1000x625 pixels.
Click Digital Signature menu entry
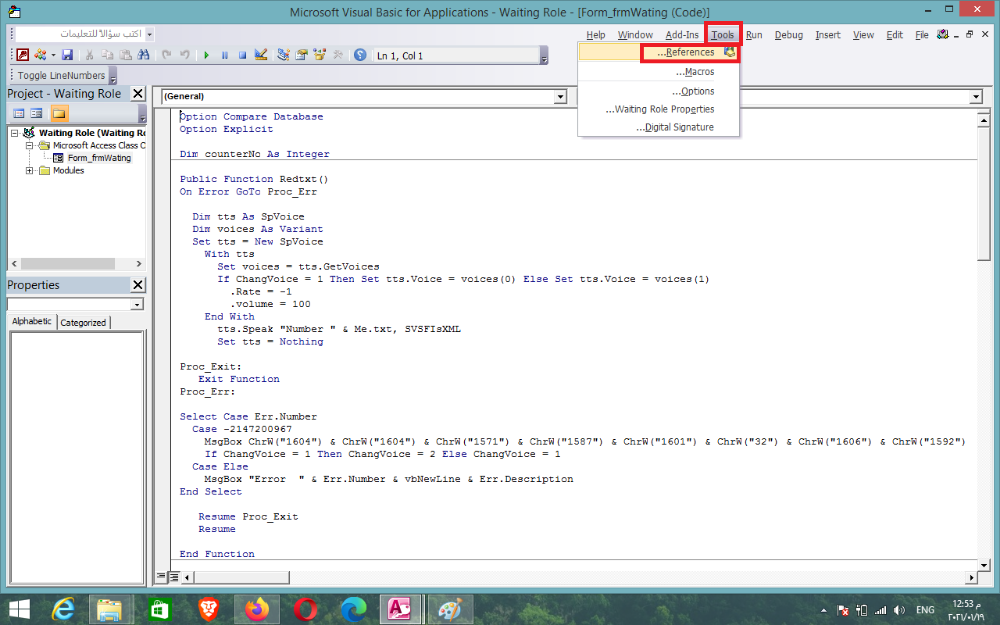(x=658, y=127)
